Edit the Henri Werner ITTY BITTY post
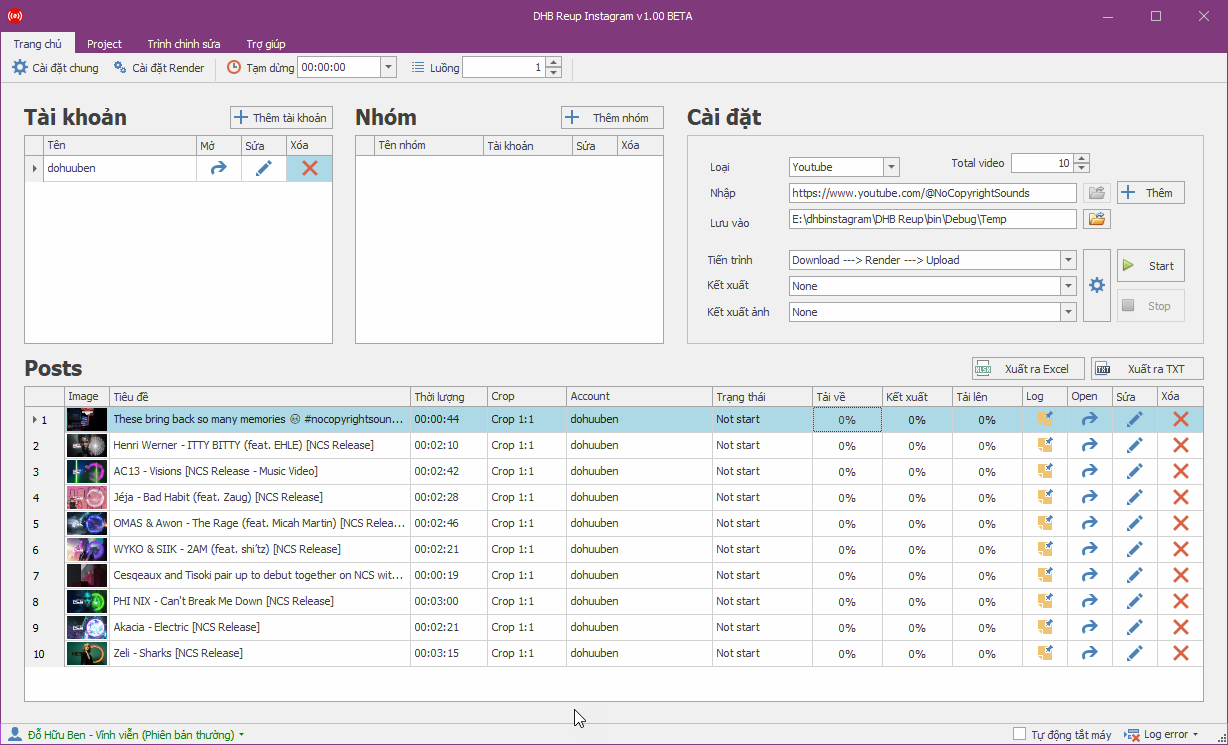The image size is (1228, 745). pos(1134,445)
